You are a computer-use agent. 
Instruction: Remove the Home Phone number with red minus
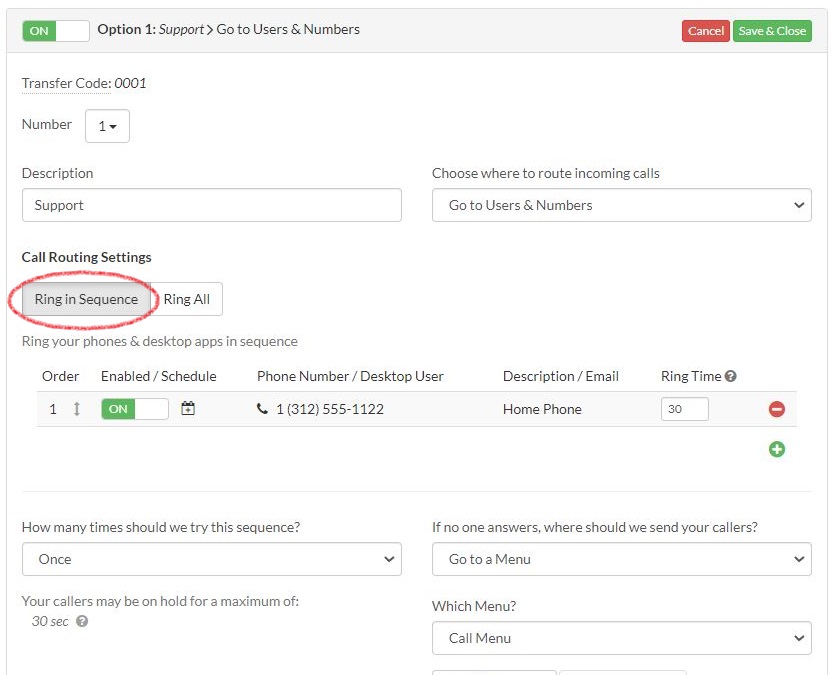coord(777,409)
